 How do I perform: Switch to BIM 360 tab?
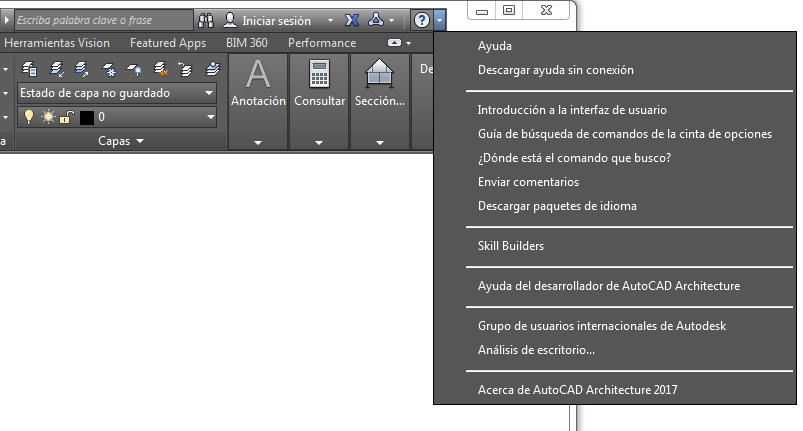pyautogui.click(x=247, y=43)
